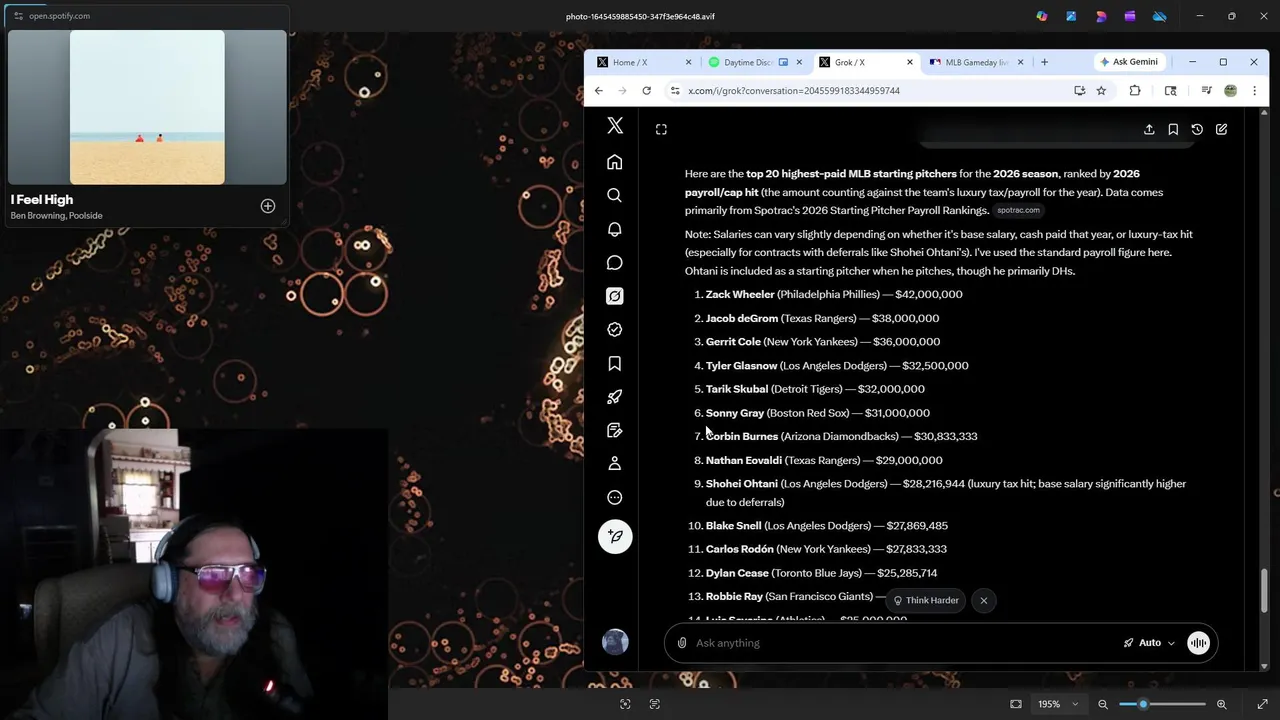Open Microsoft Designer icon in Photos title bar

coord(1101,16)
